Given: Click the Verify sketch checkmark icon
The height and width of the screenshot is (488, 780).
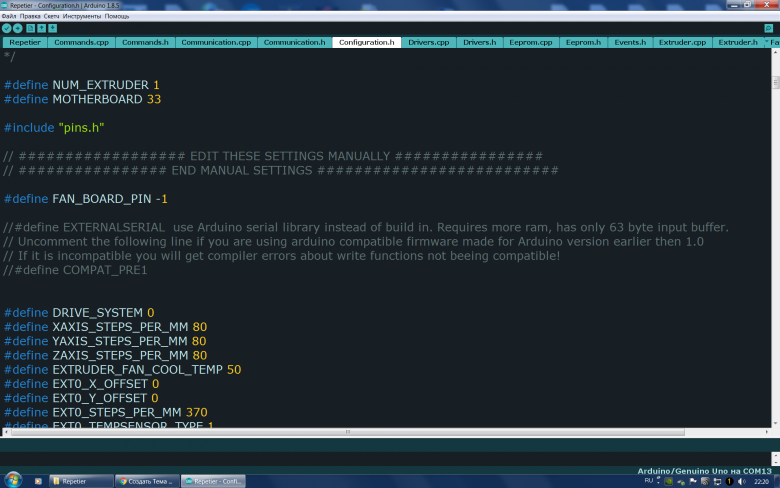Looking at the screenshot, I should tap(7, 28).
